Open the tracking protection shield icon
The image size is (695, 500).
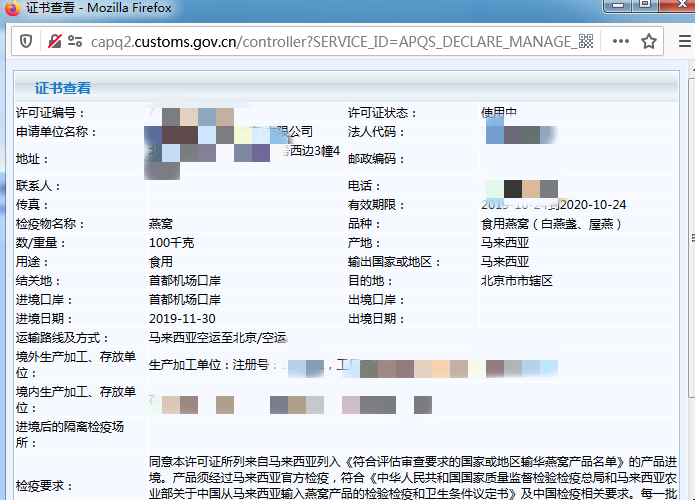pos(25,42)
